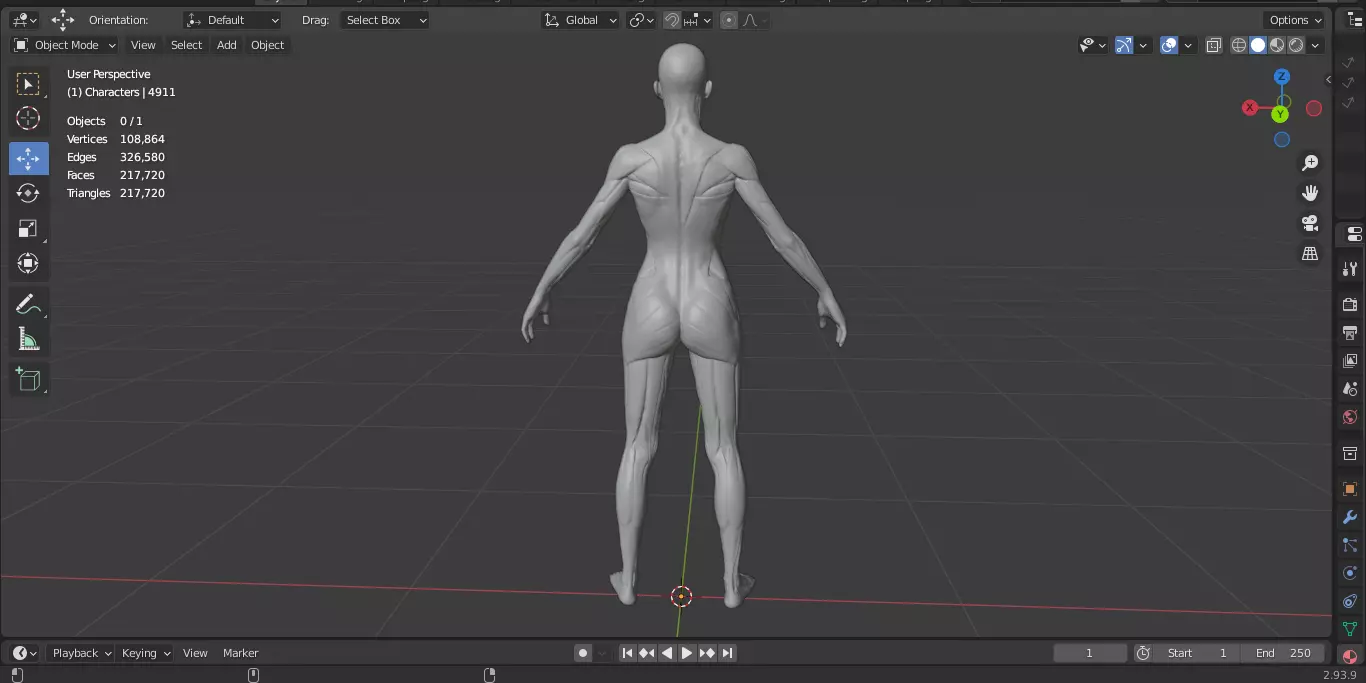Toggle proportional editing

pyautogui.click(x=729, y=20)
